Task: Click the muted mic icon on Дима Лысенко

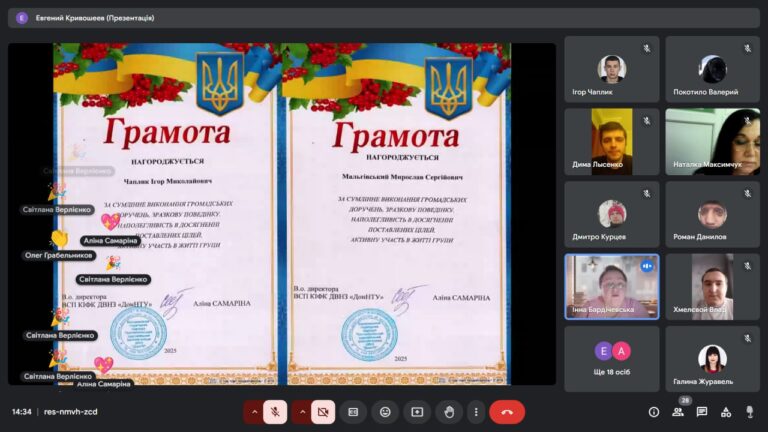Action: pyautogui.click(x=647, y=120)
